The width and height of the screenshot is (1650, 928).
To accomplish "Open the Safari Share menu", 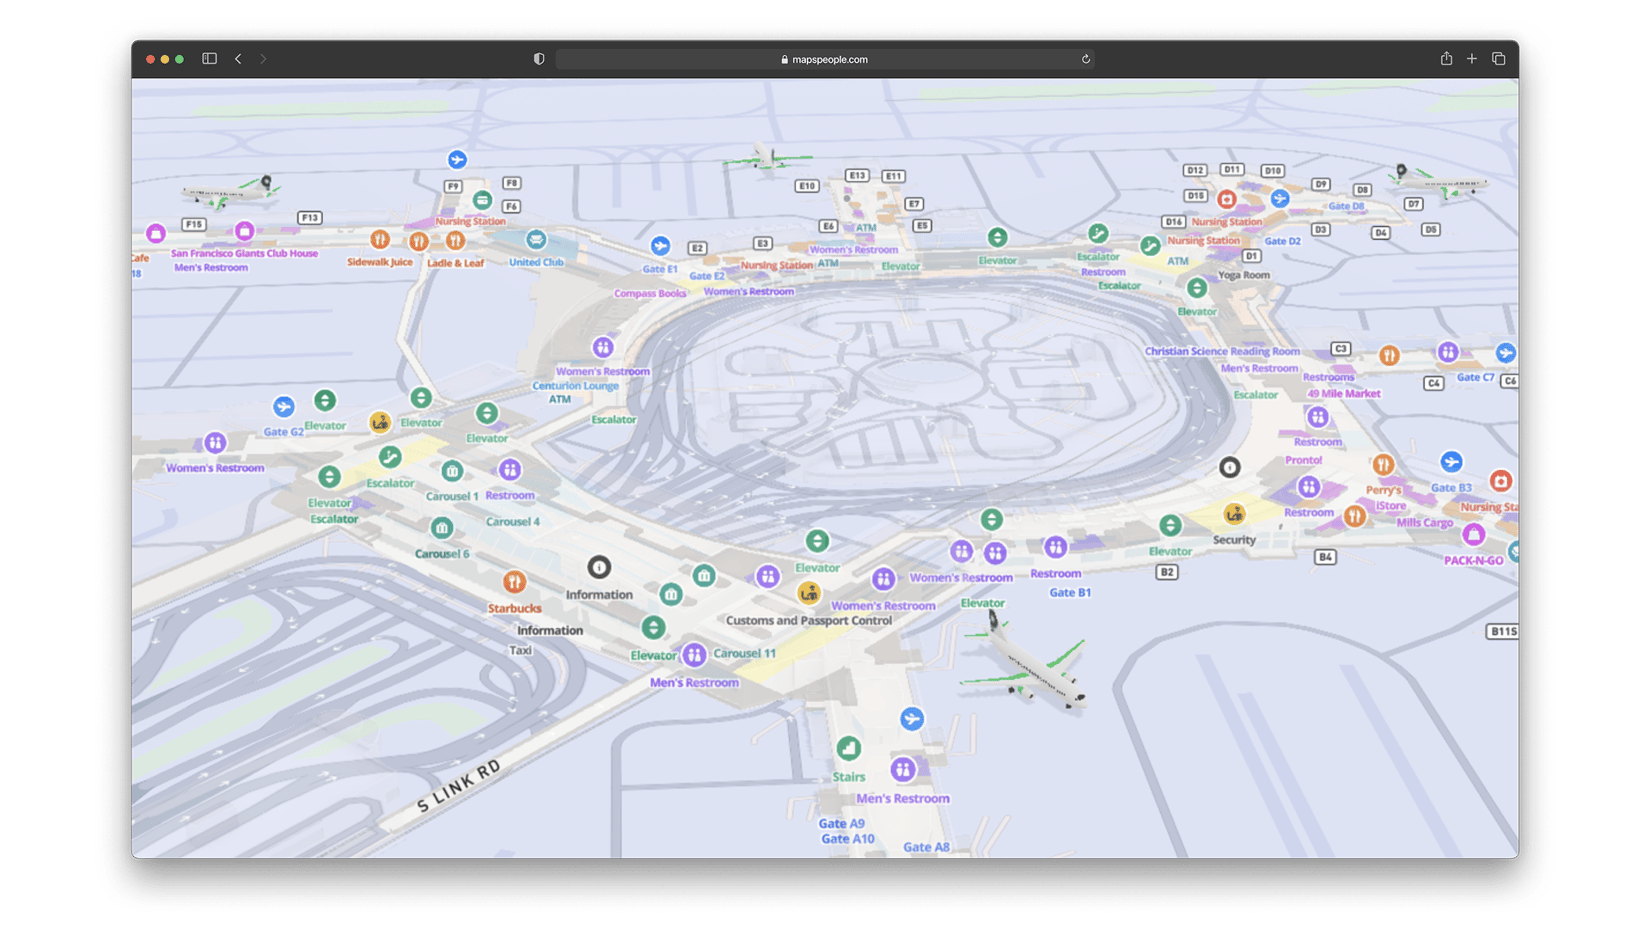I will click(1446, 59).
